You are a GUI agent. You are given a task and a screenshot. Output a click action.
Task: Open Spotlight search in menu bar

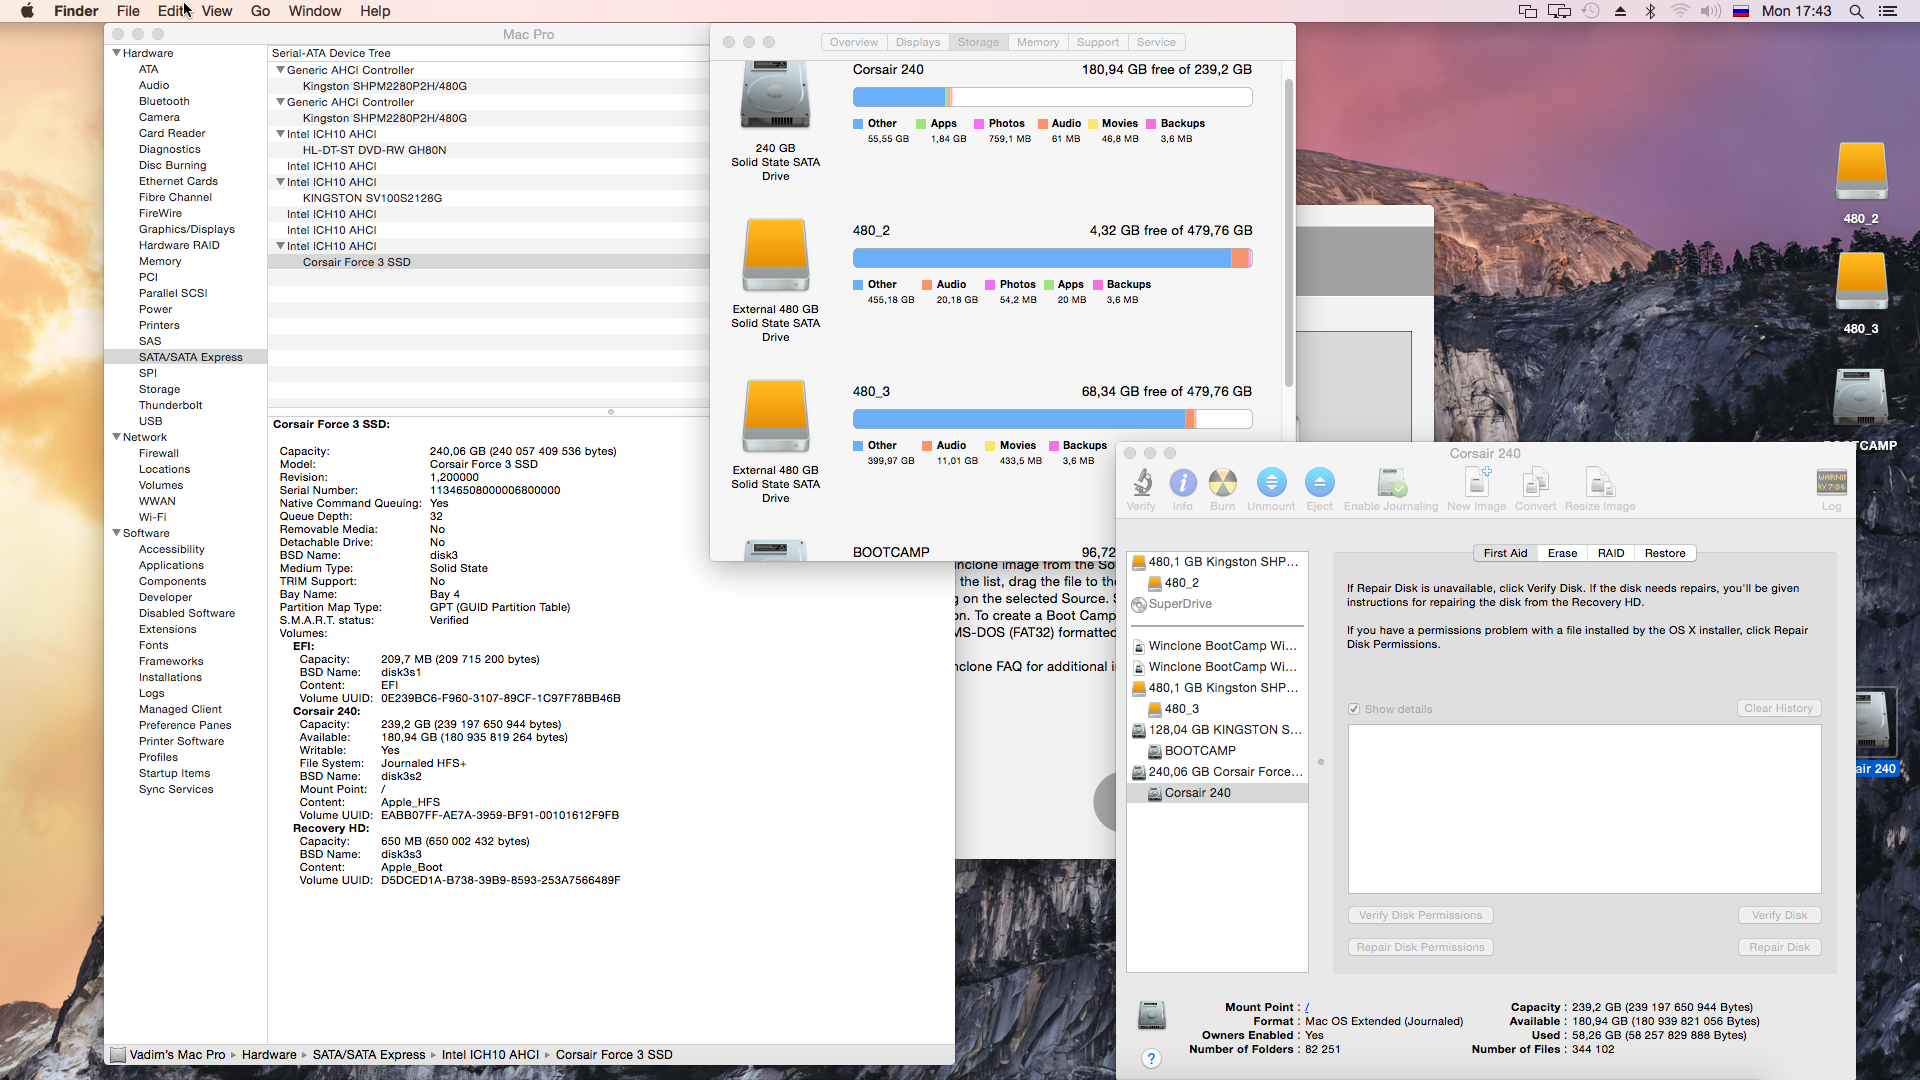[1856, 11]
